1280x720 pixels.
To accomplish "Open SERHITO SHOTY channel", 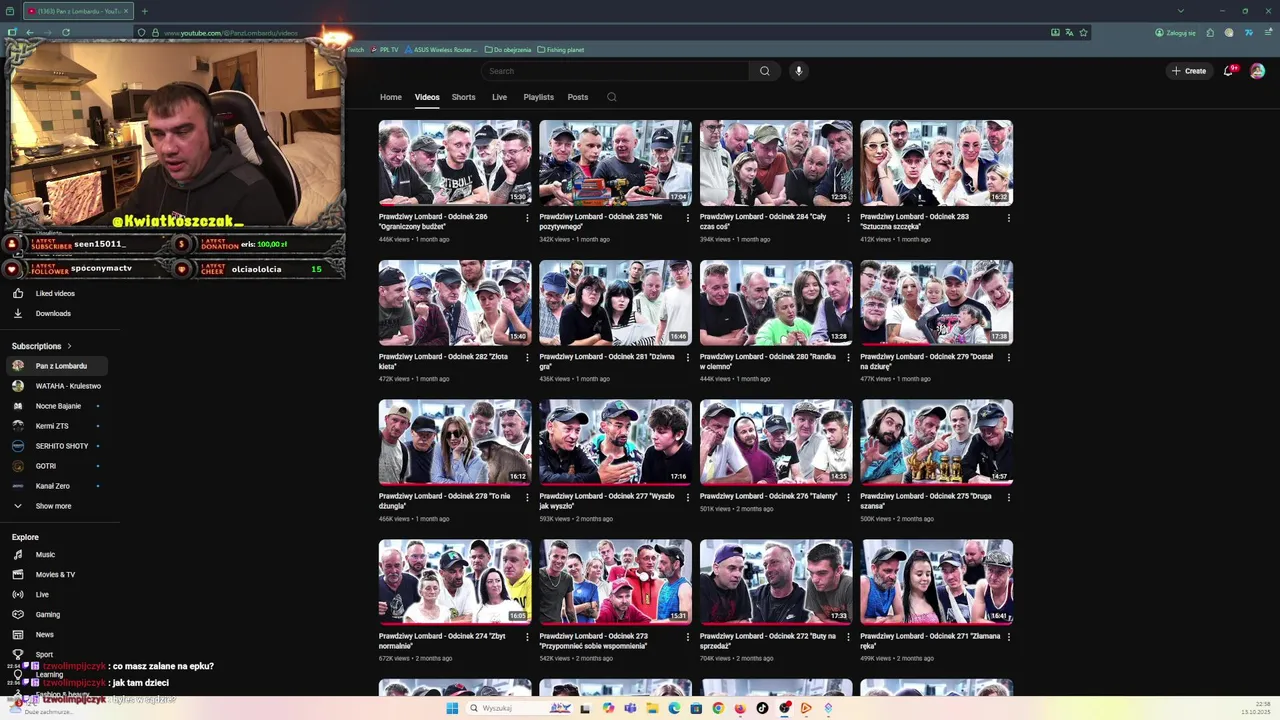I will tap(56, 446).
